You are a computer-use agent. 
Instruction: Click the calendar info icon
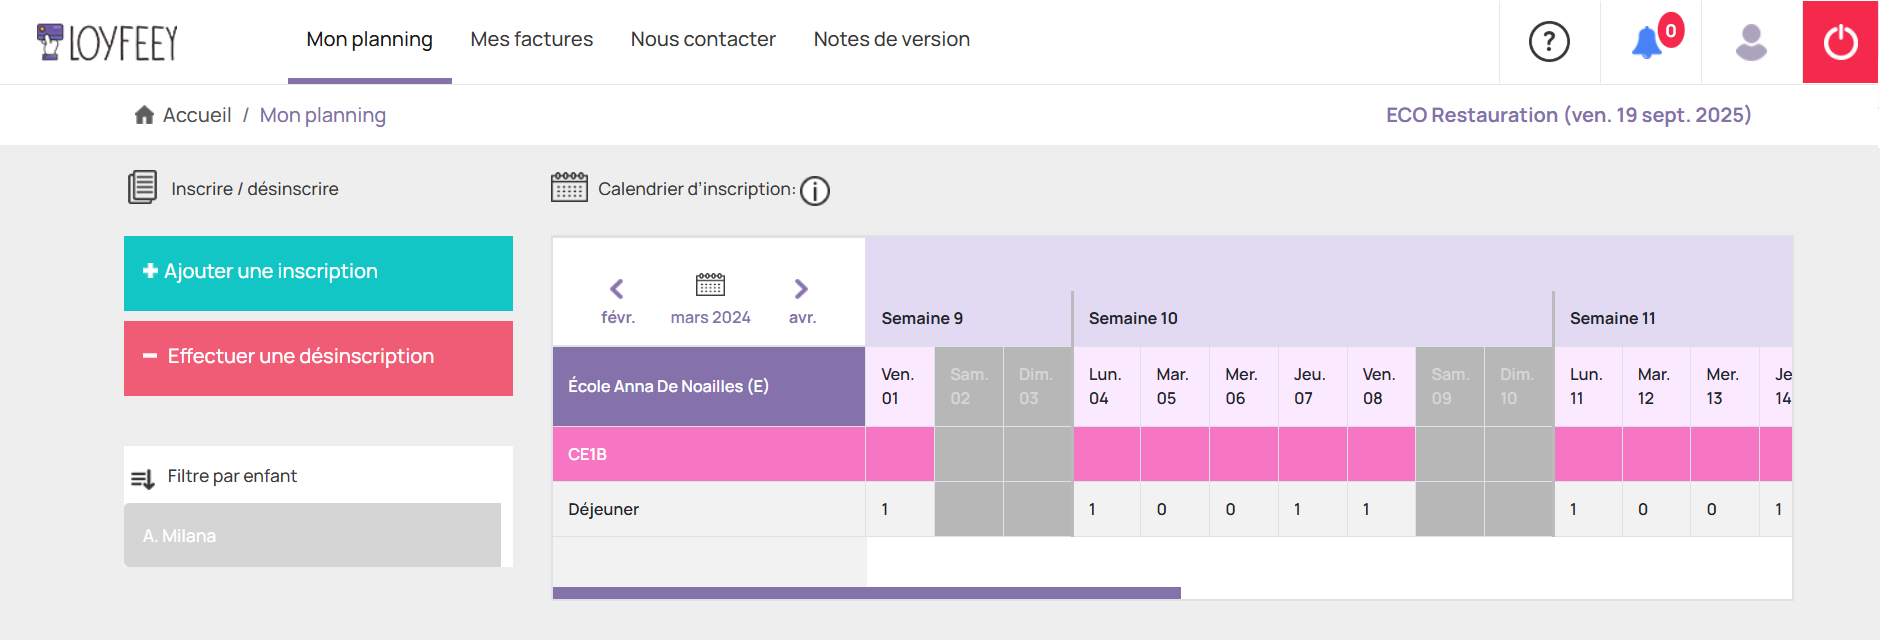coord(815,190)
